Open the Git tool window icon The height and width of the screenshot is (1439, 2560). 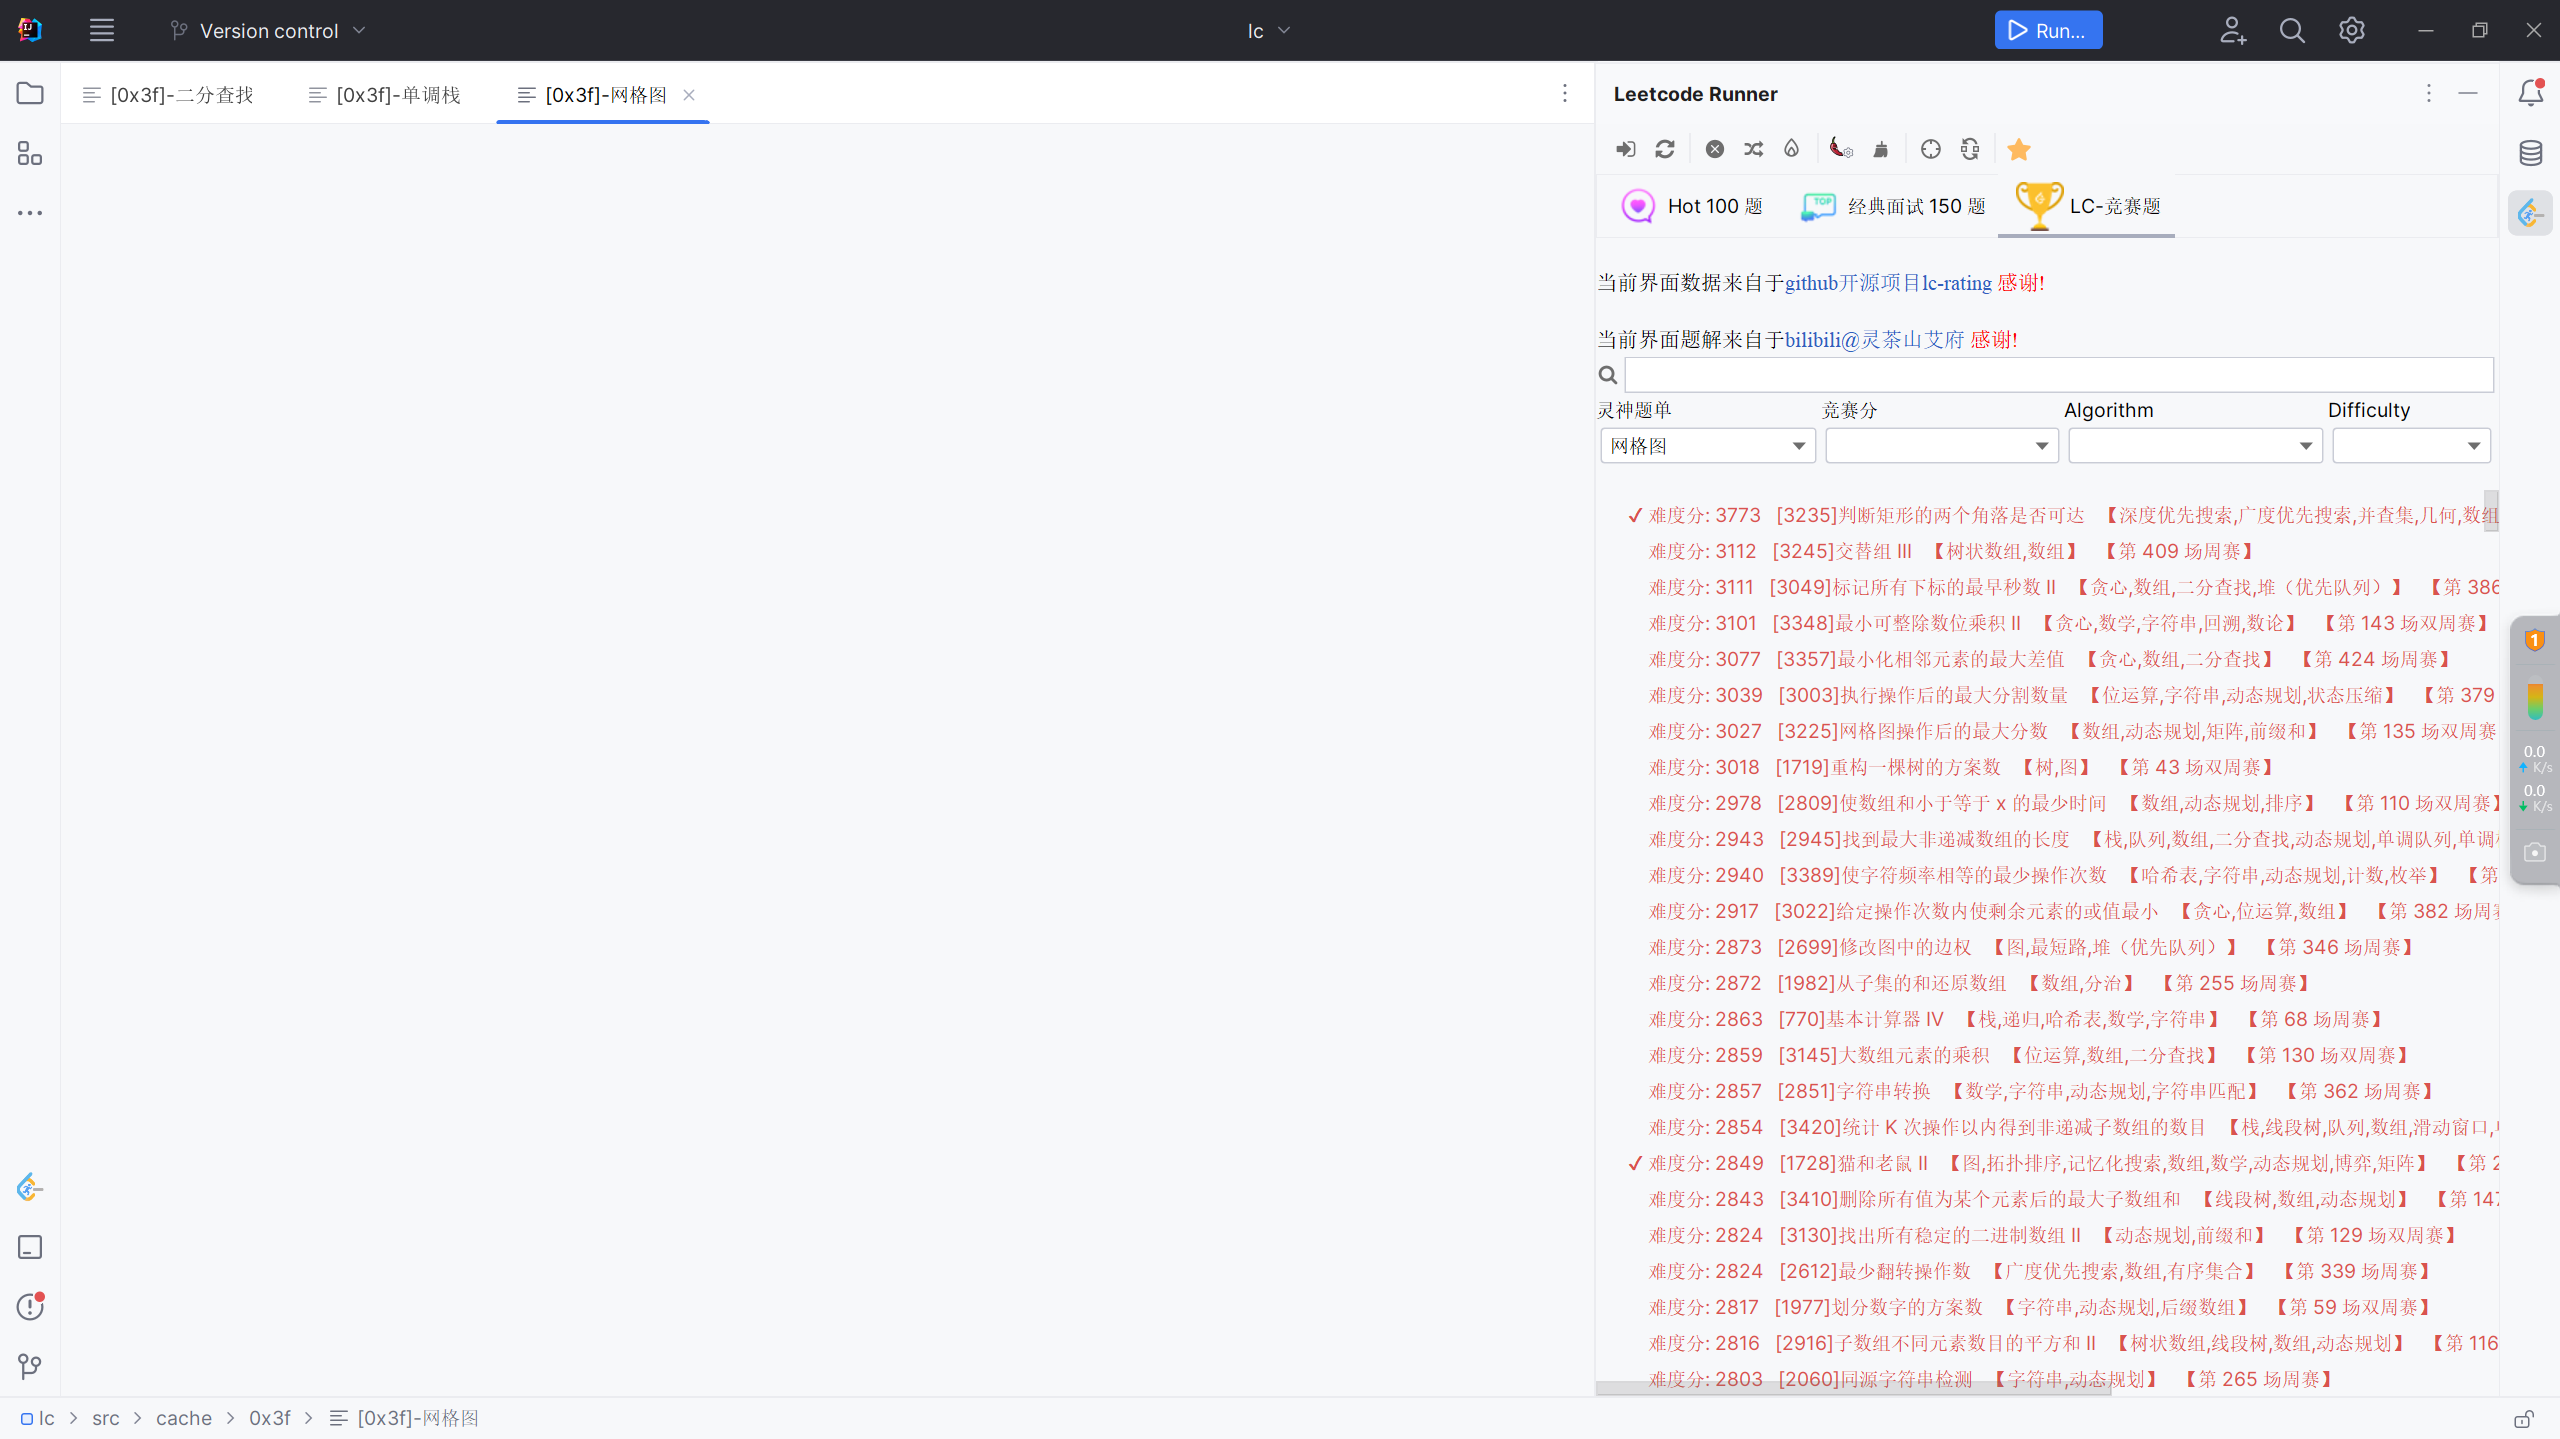[30, 1366]
